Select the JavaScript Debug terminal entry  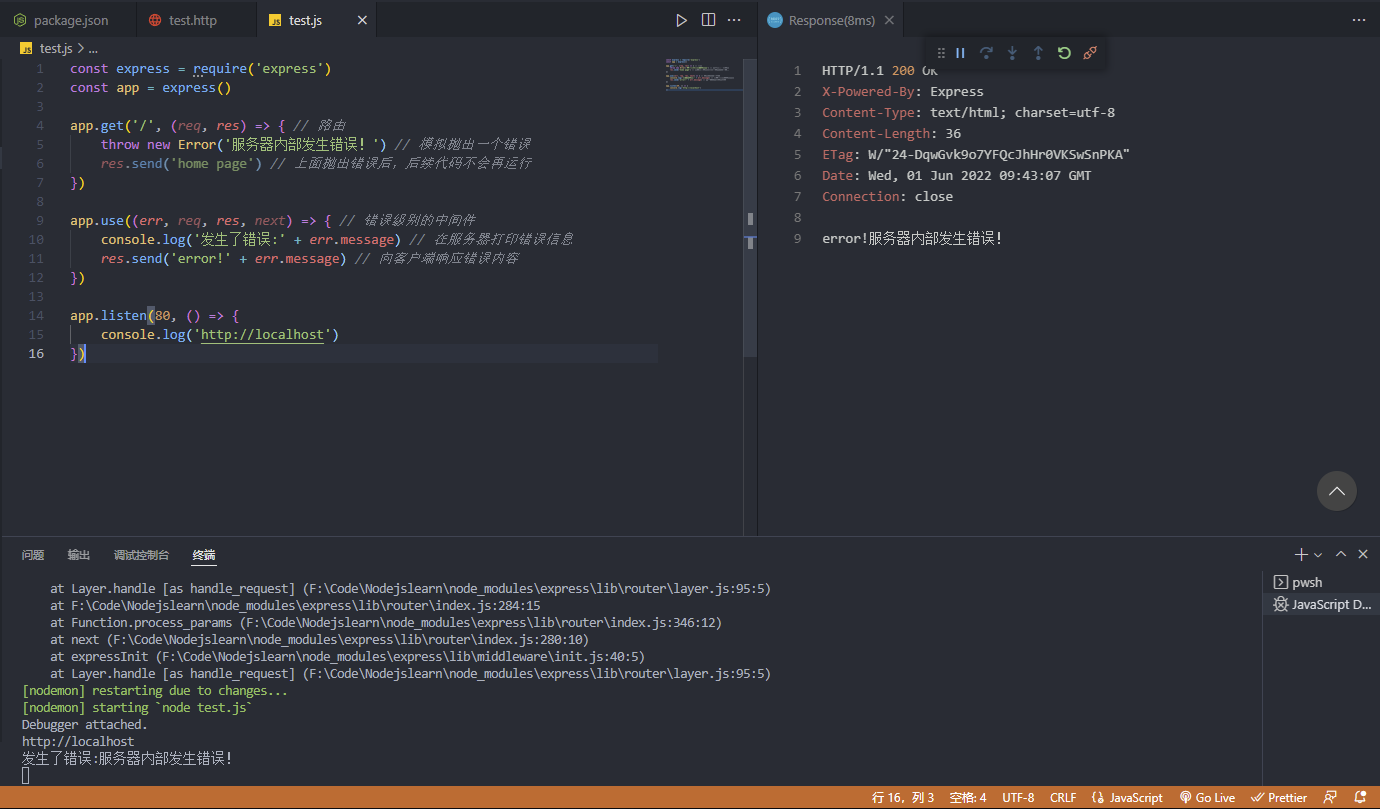tap(1321, 604)
